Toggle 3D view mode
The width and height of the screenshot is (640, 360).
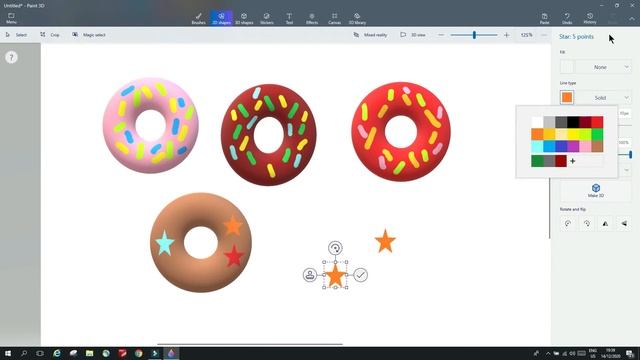click(413, 35)
